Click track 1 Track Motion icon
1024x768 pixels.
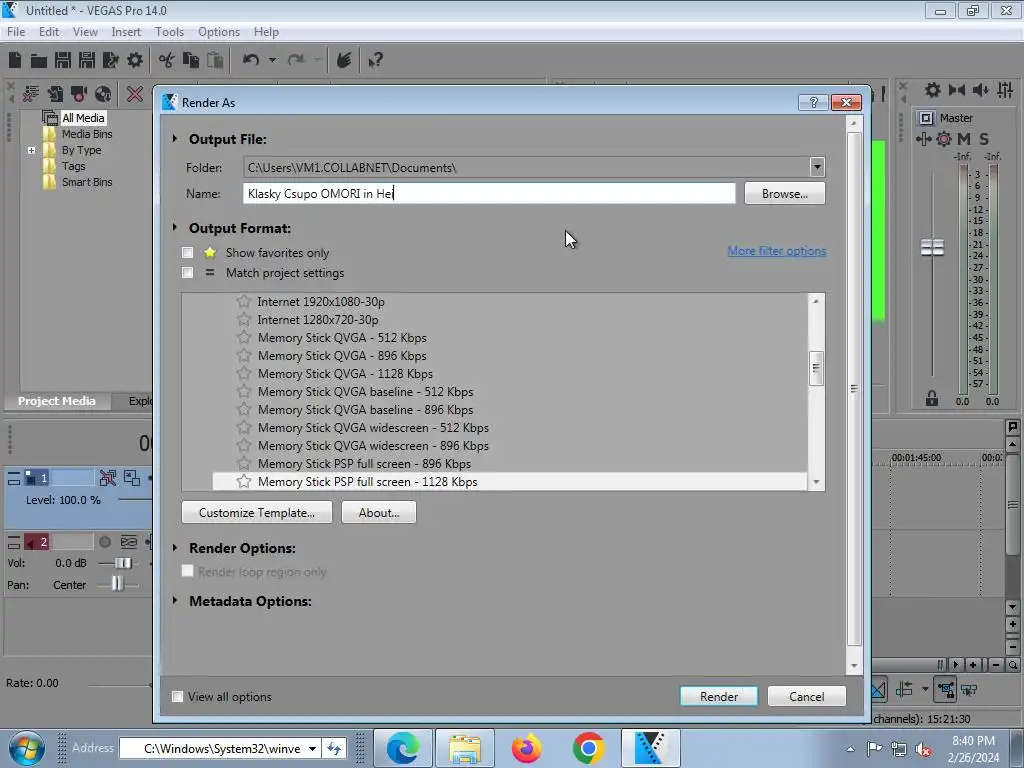pos(132,478)
